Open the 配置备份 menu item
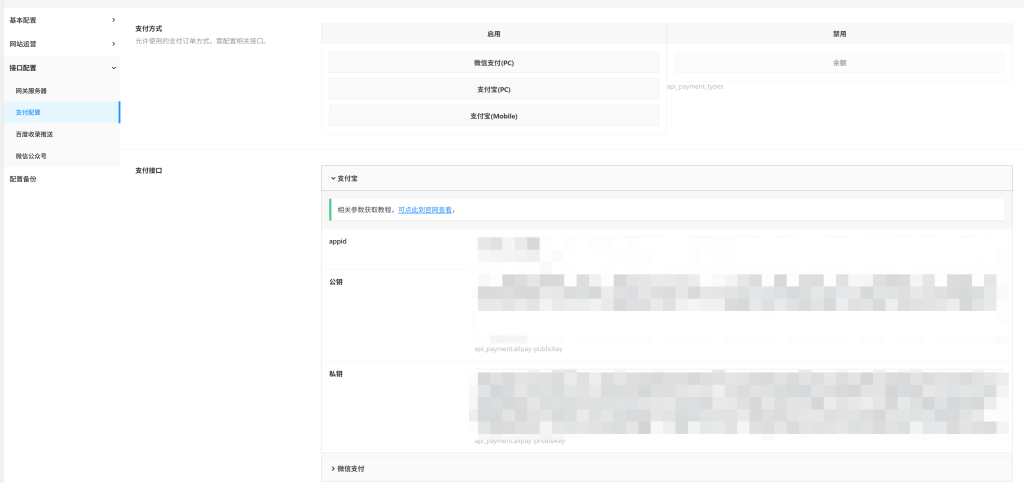The image size is (1024, 483). [x=23, y=179]
